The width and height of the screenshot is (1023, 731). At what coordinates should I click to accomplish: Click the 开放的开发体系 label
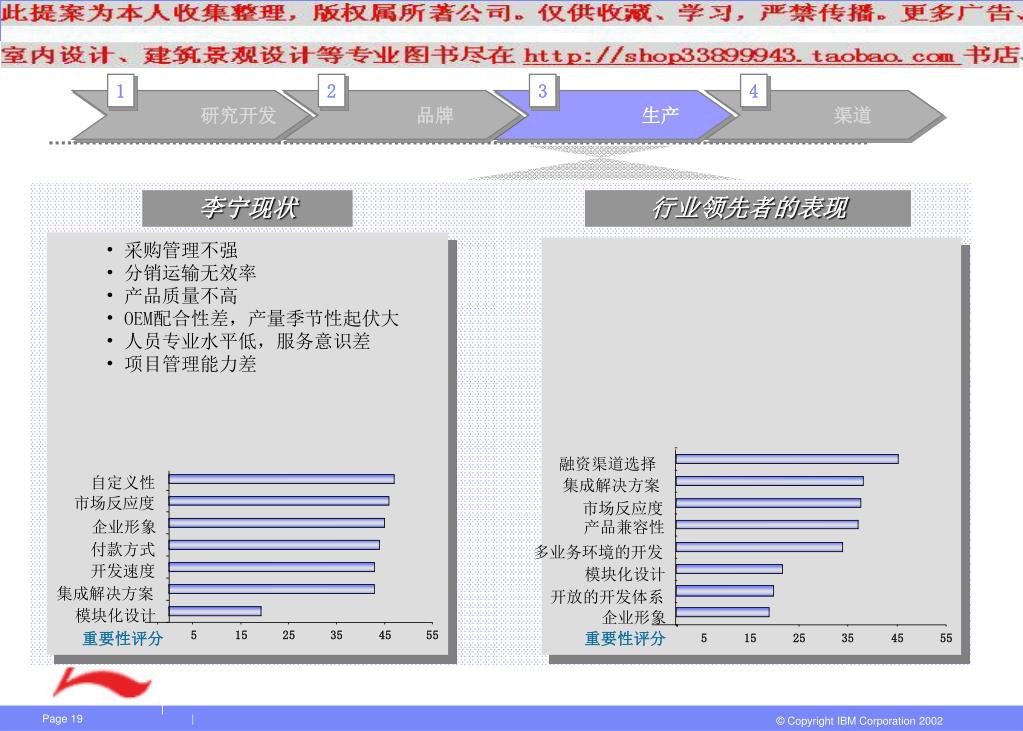coord(607,597)
